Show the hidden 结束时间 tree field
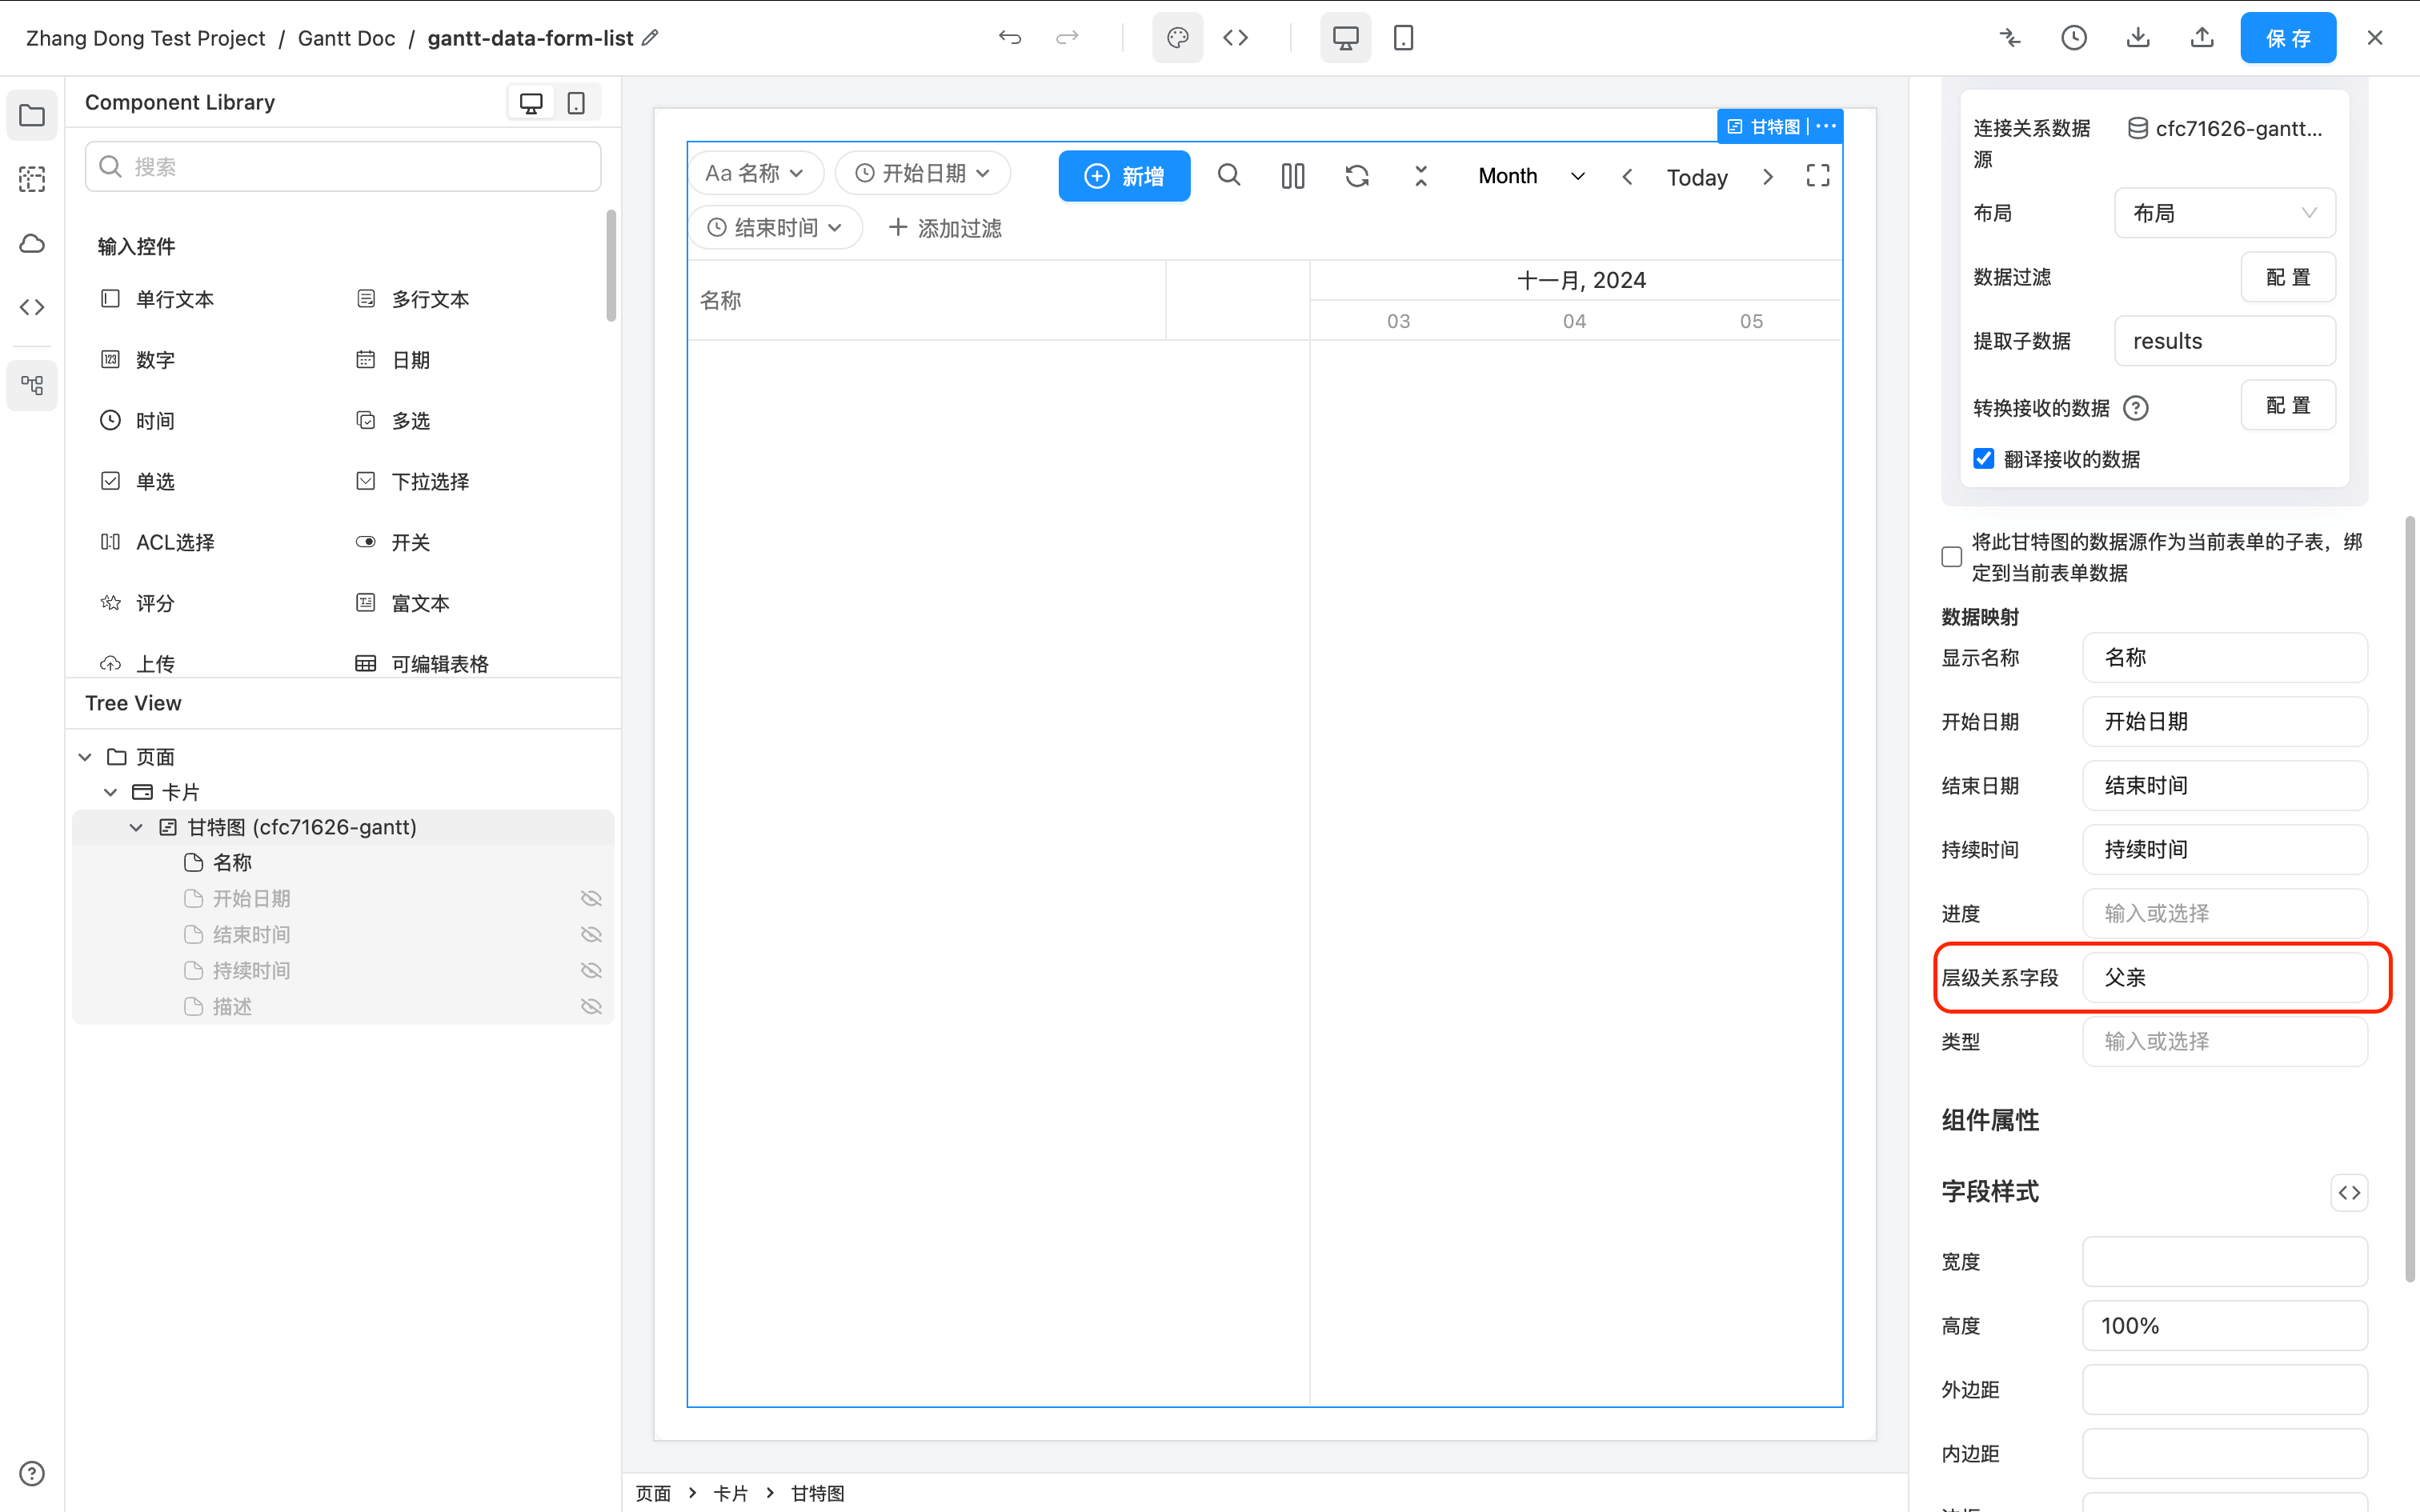The image size is (2420, 1512). point(591,934)
